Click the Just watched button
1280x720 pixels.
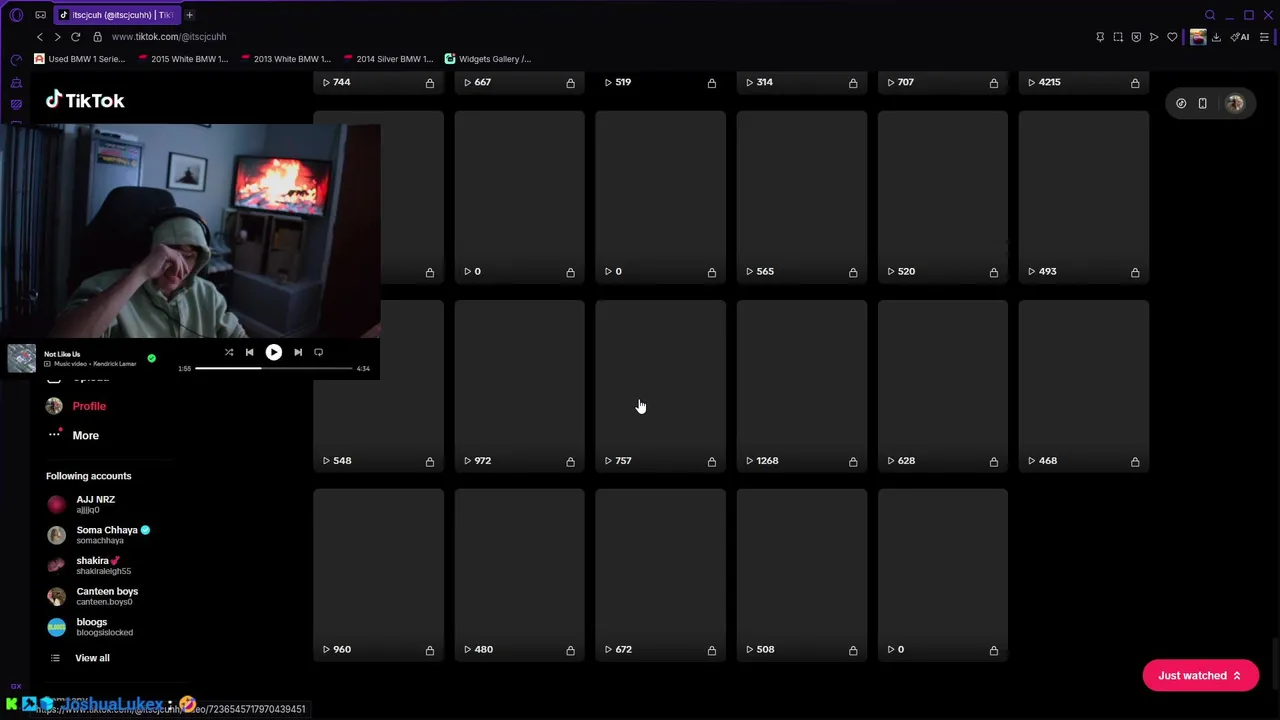pyautogui.click(x=1200, y=676)
